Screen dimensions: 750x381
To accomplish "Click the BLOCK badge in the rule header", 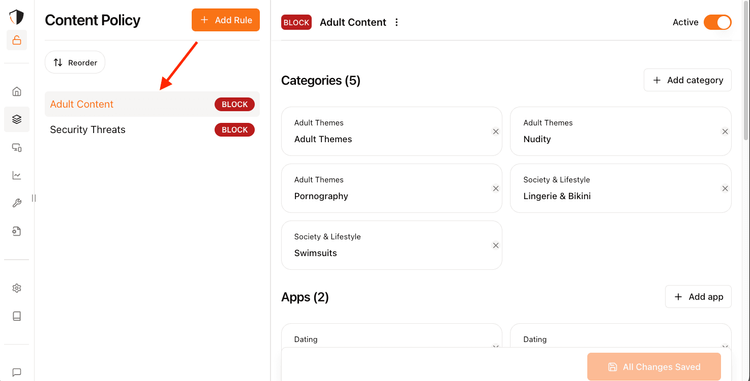I will pyautogui.click(x=296, y=22).
